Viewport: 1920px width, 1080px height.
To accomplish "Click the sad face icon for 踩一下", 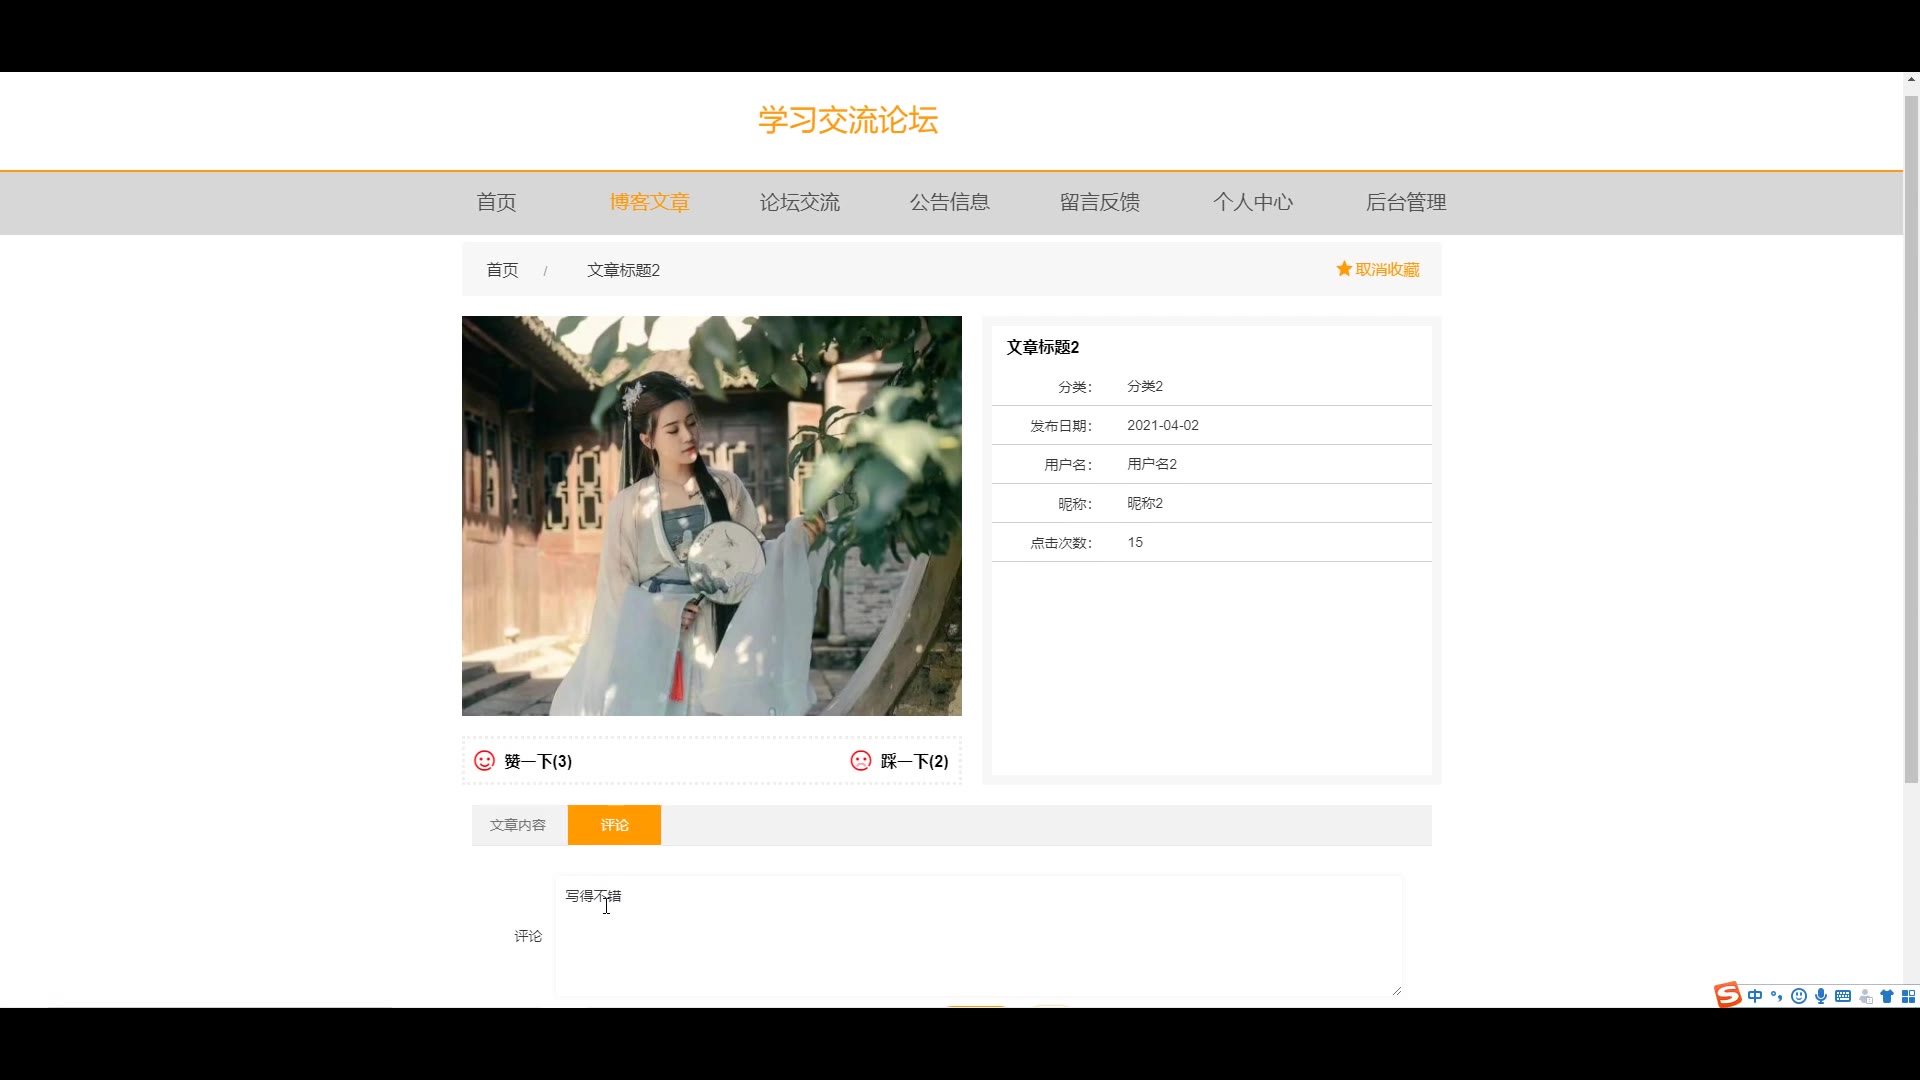I will click(x=861, y=761).
